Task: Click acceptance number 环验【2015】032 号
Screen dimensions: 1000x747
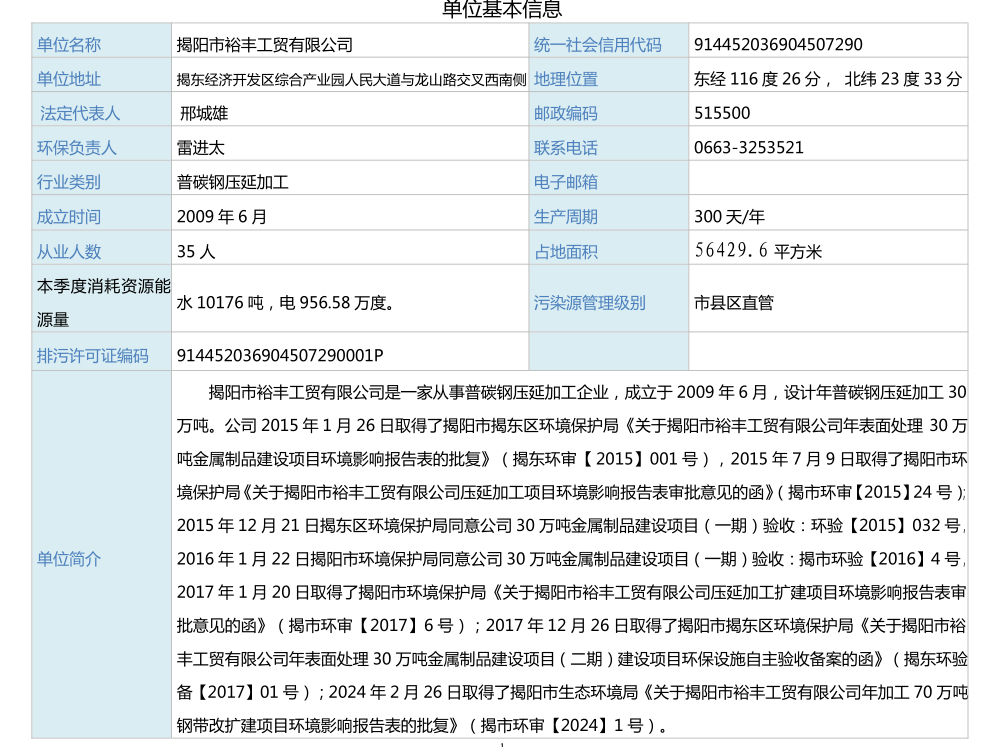Action: [x=885, y=526]
